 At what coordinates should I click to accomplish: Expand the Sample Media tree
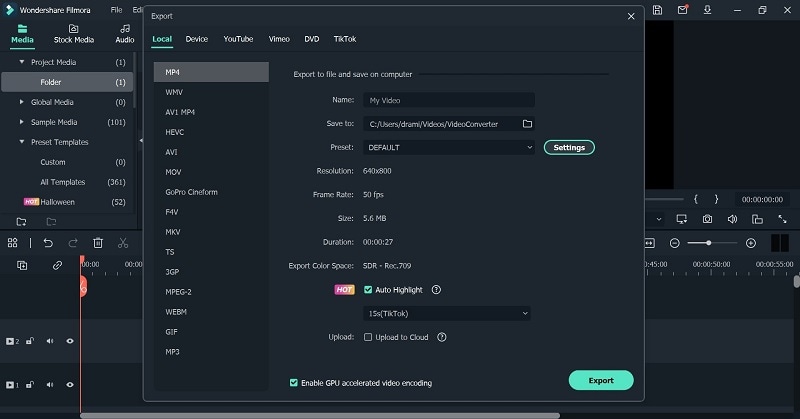[x=21, y=121]
